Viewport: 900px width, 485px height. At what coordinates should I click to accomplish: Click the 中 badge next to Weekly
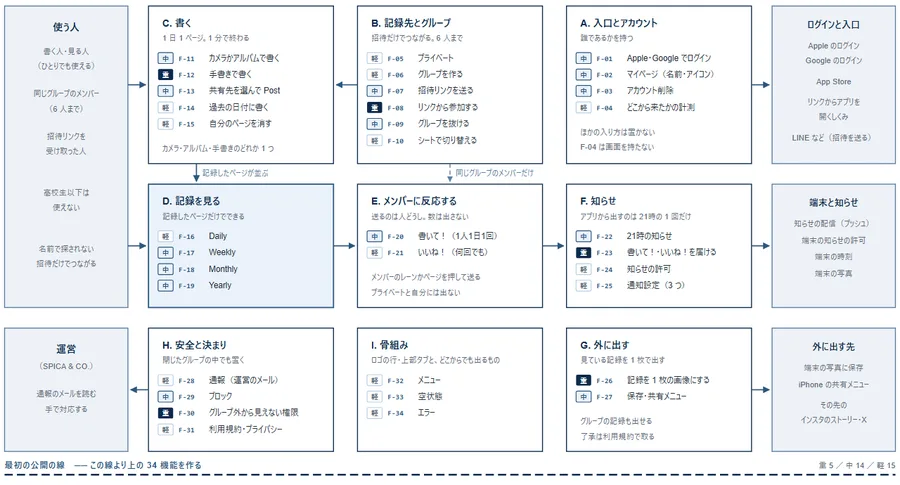165,253
